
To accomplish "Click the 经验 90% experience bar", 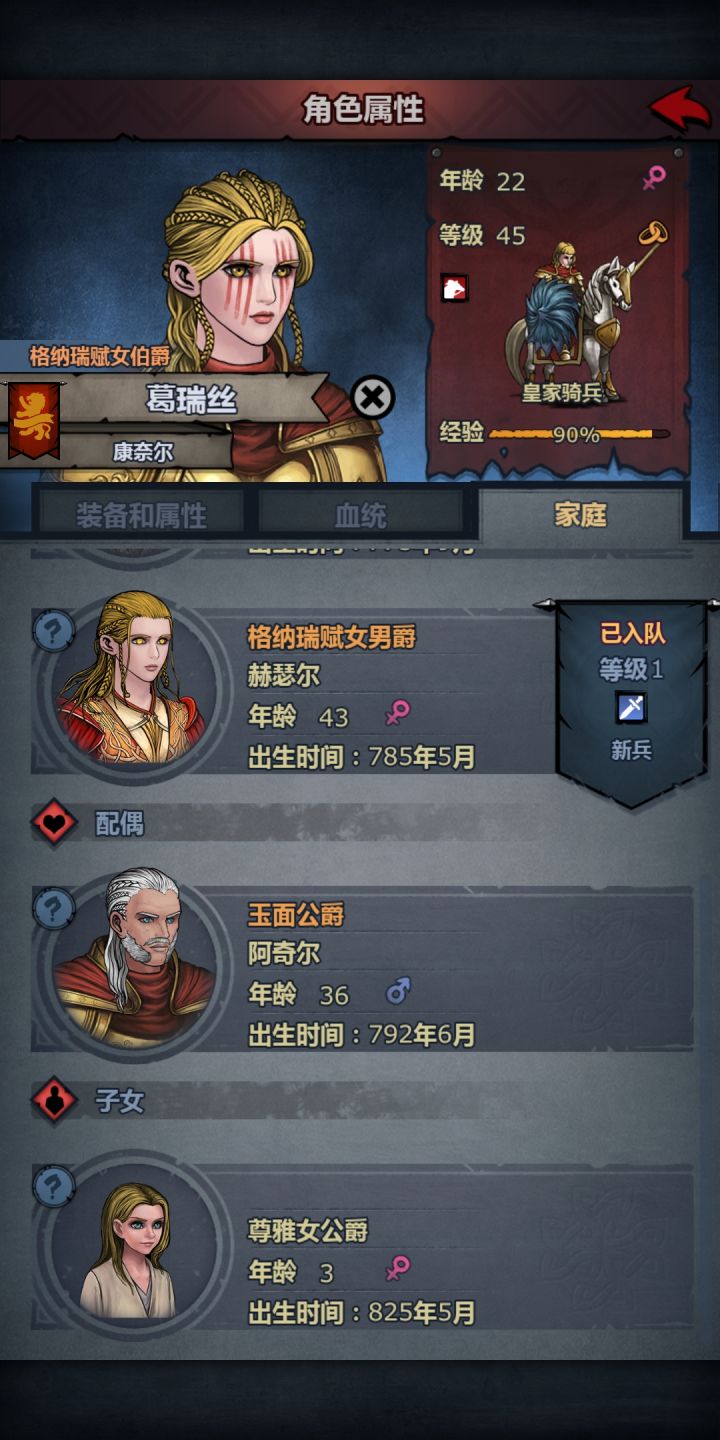I will (x=577, y=434).
